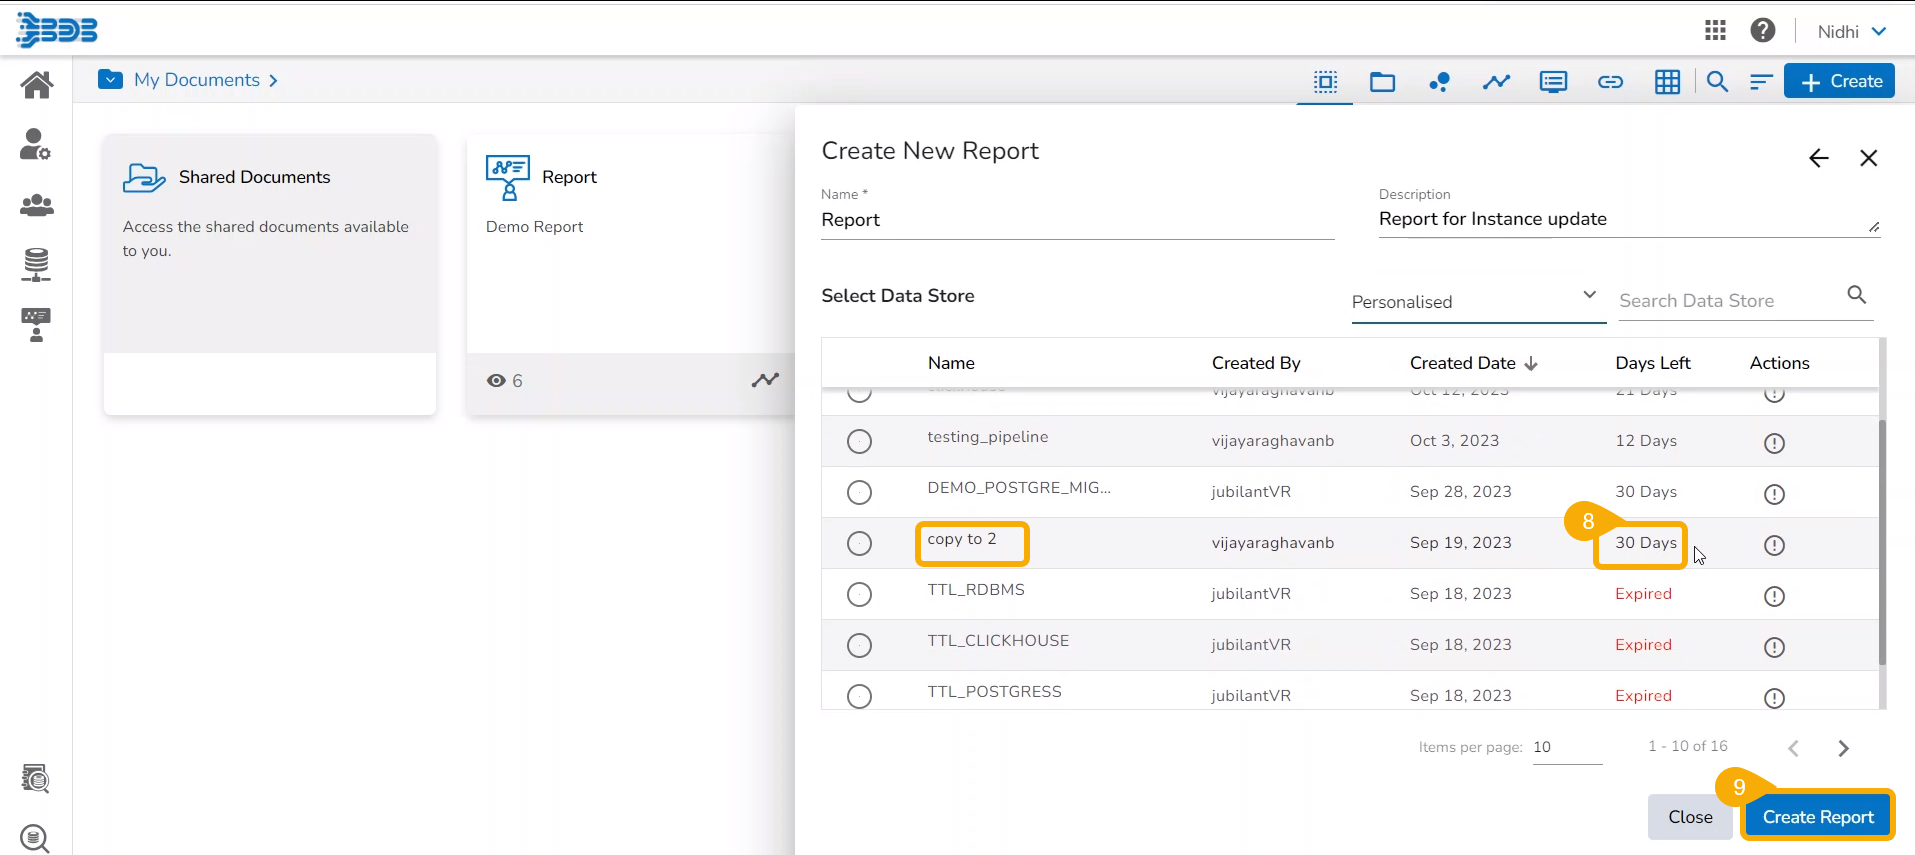The image size is (1915, 855).
Task: Open the help question mark icon
Action: click(1762, 31)
